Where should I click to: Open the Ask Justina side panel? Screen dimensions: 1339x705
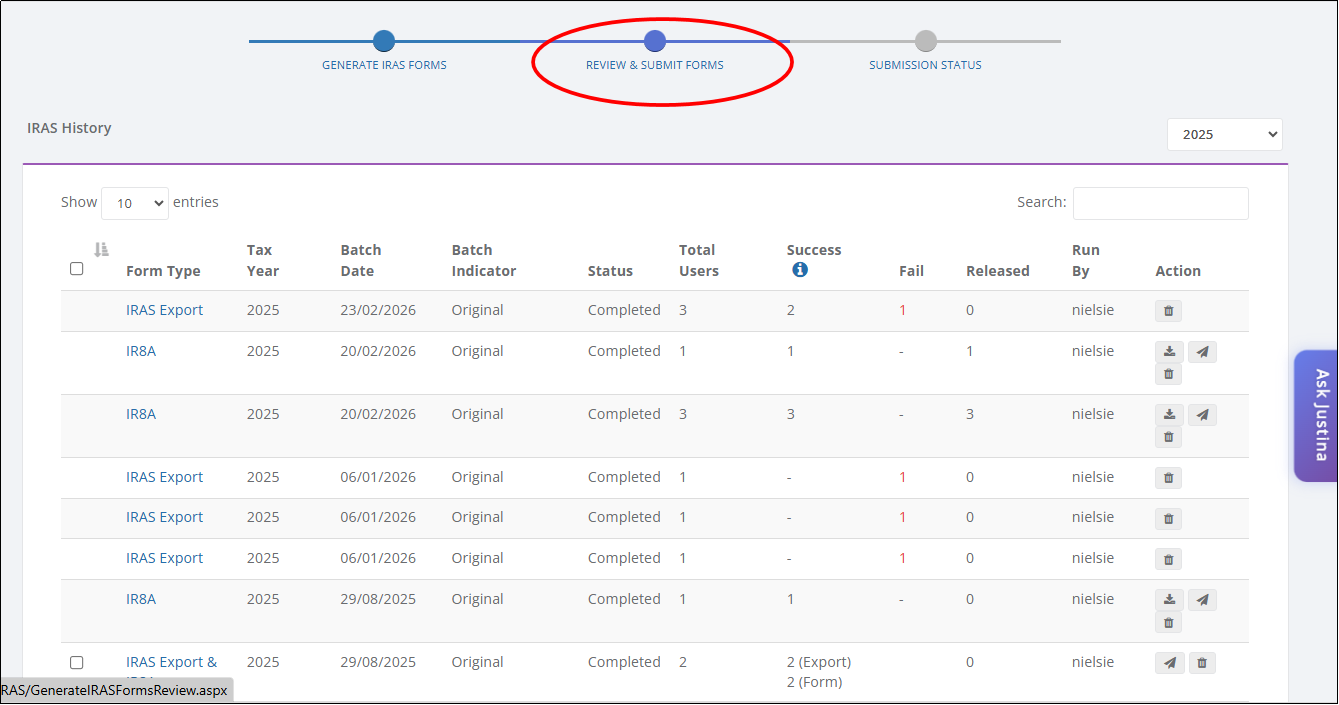coord(1316,415)
